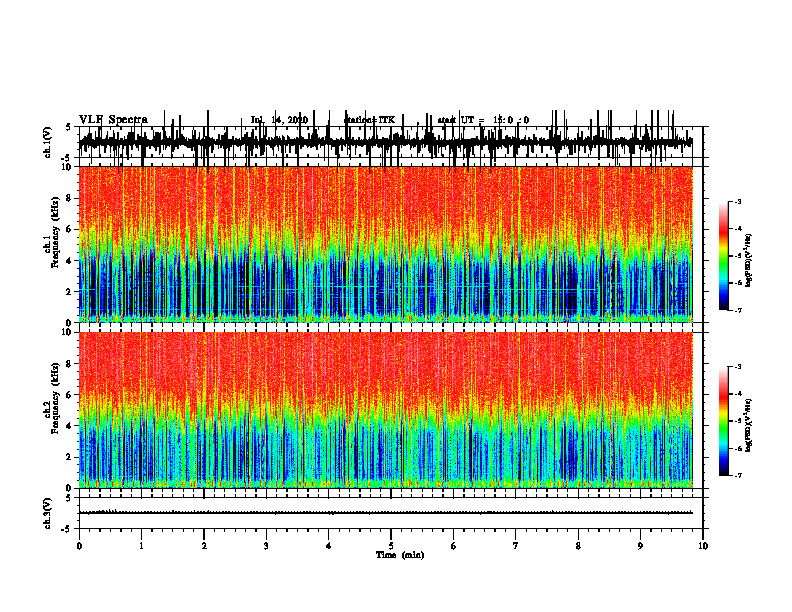Click the date "Jul. 14, 2010" in header

click(x=279, y=120)
